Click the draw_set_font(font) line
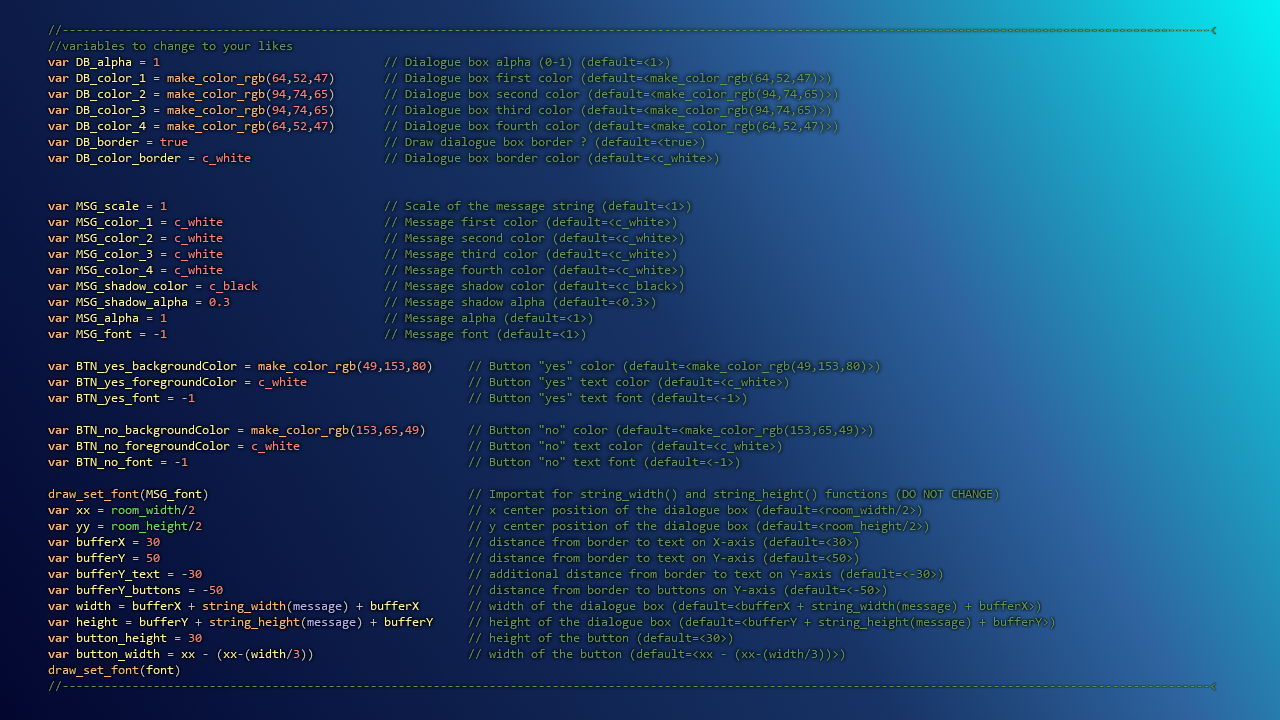This screenshot has height=720, width=1280. pos(113,670)
